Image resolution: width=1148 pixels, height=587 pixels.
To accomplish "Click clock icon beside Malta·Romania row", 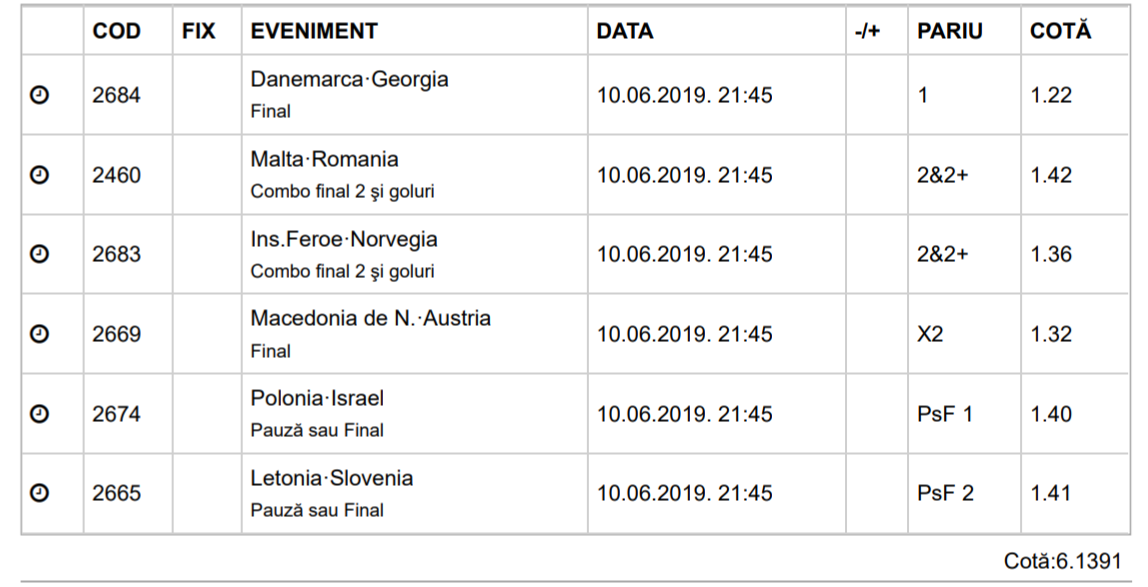I will (x=40, y=175).
